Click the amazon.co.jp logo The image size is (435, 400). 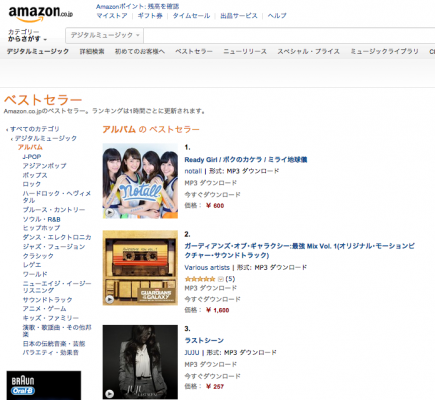click(x=41, y=13)
